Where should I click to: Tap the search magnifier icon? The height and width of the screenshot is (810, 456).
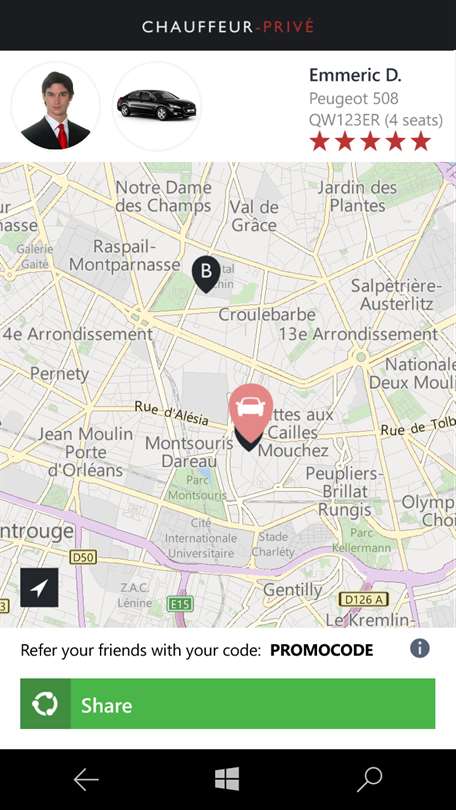pyautogui.click(x=370, y=780)
